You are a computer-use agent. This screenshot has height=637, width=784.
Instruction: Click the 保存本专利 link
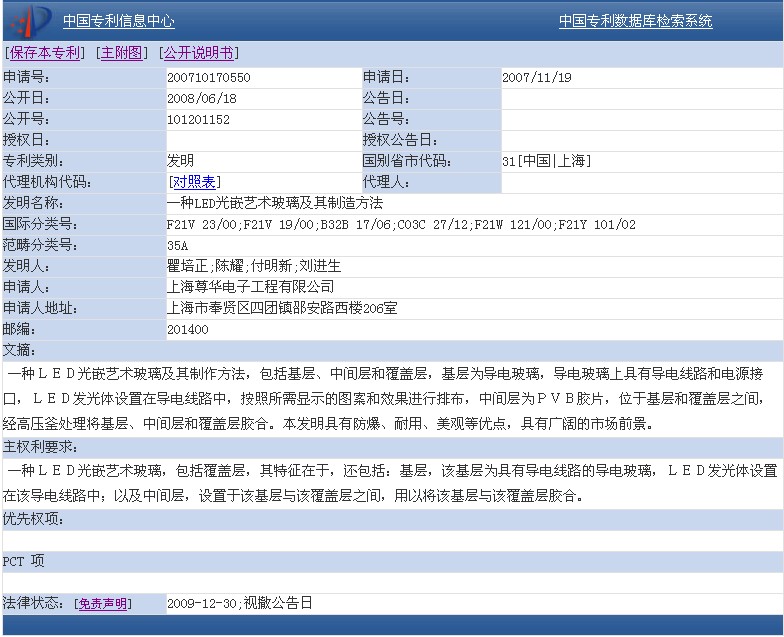point(45,53)
